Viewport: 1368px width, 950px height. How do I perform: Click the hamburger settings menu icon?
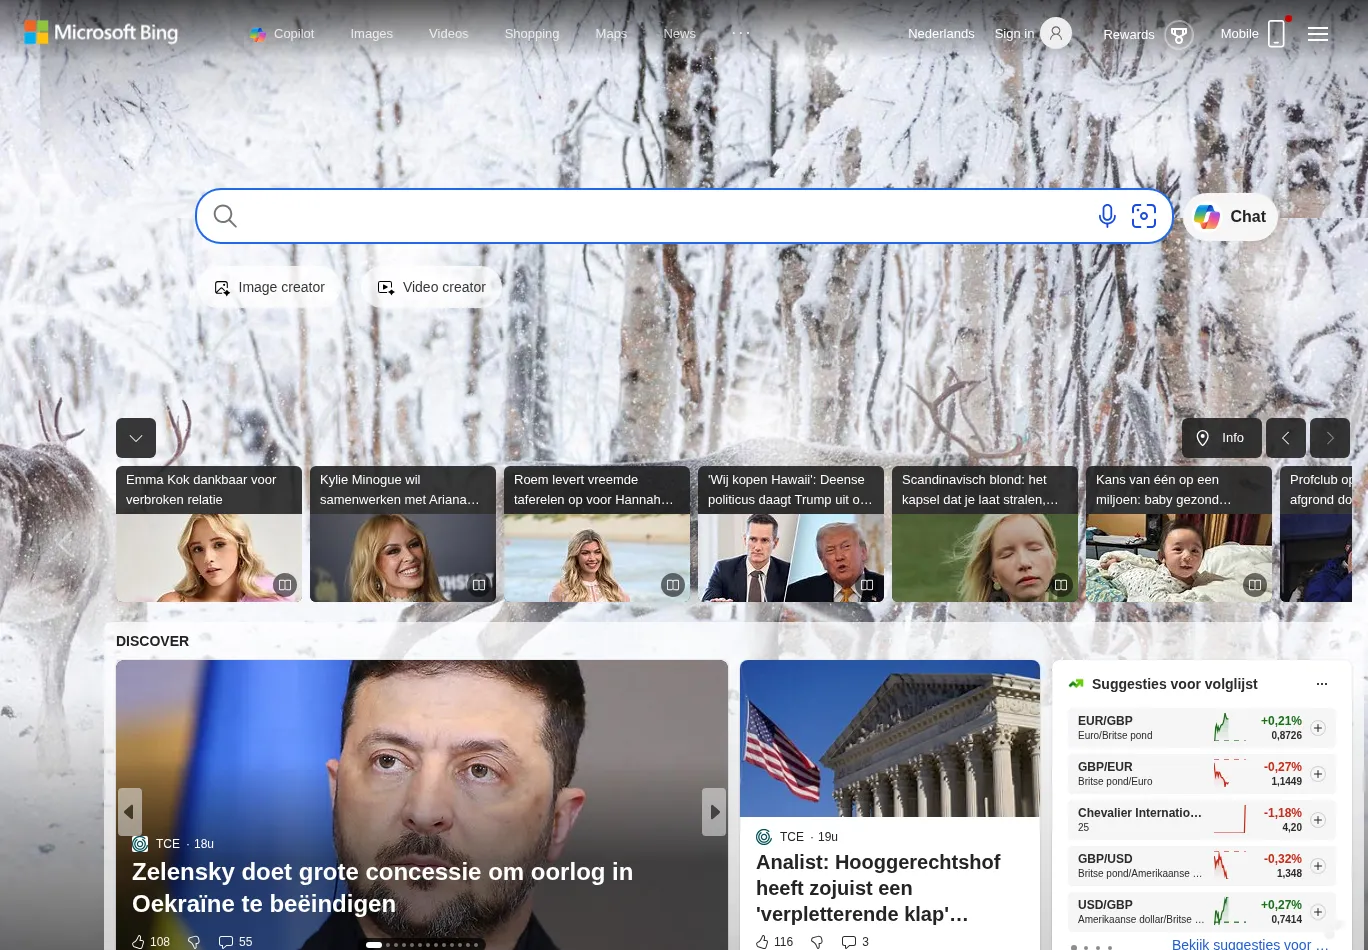1318,34
